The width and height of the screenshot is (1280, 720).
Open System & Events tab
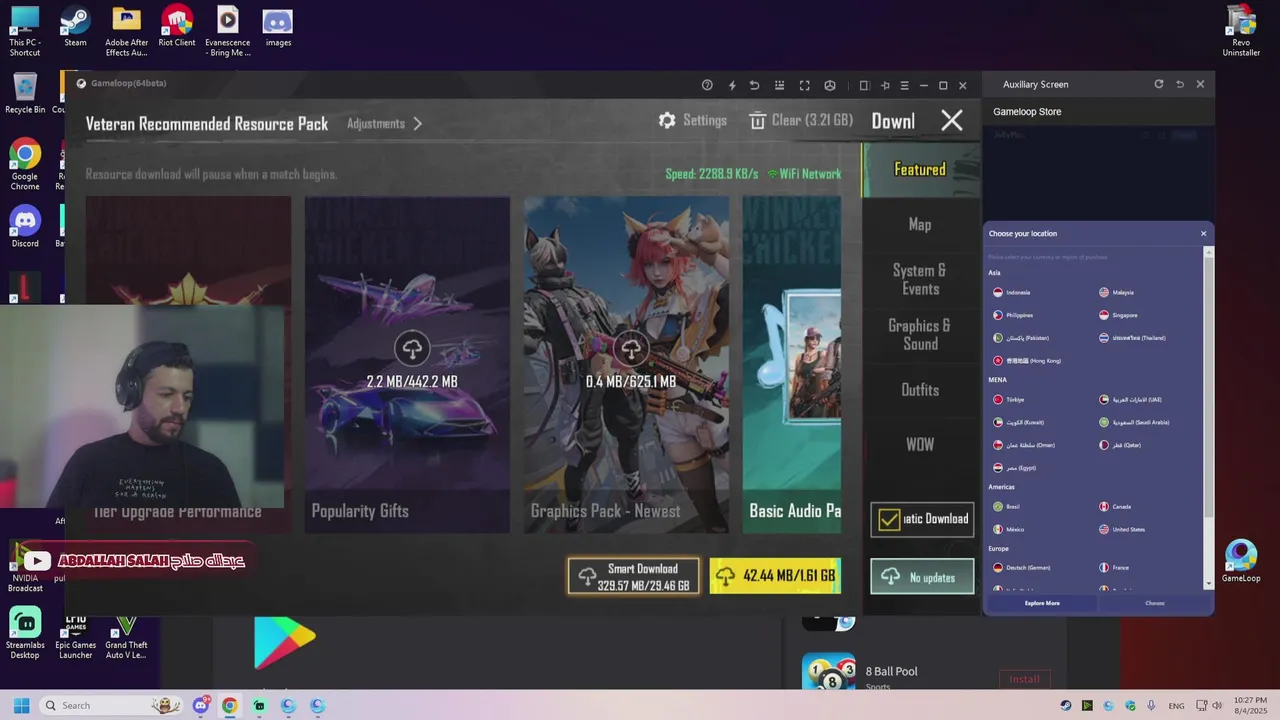920,280
